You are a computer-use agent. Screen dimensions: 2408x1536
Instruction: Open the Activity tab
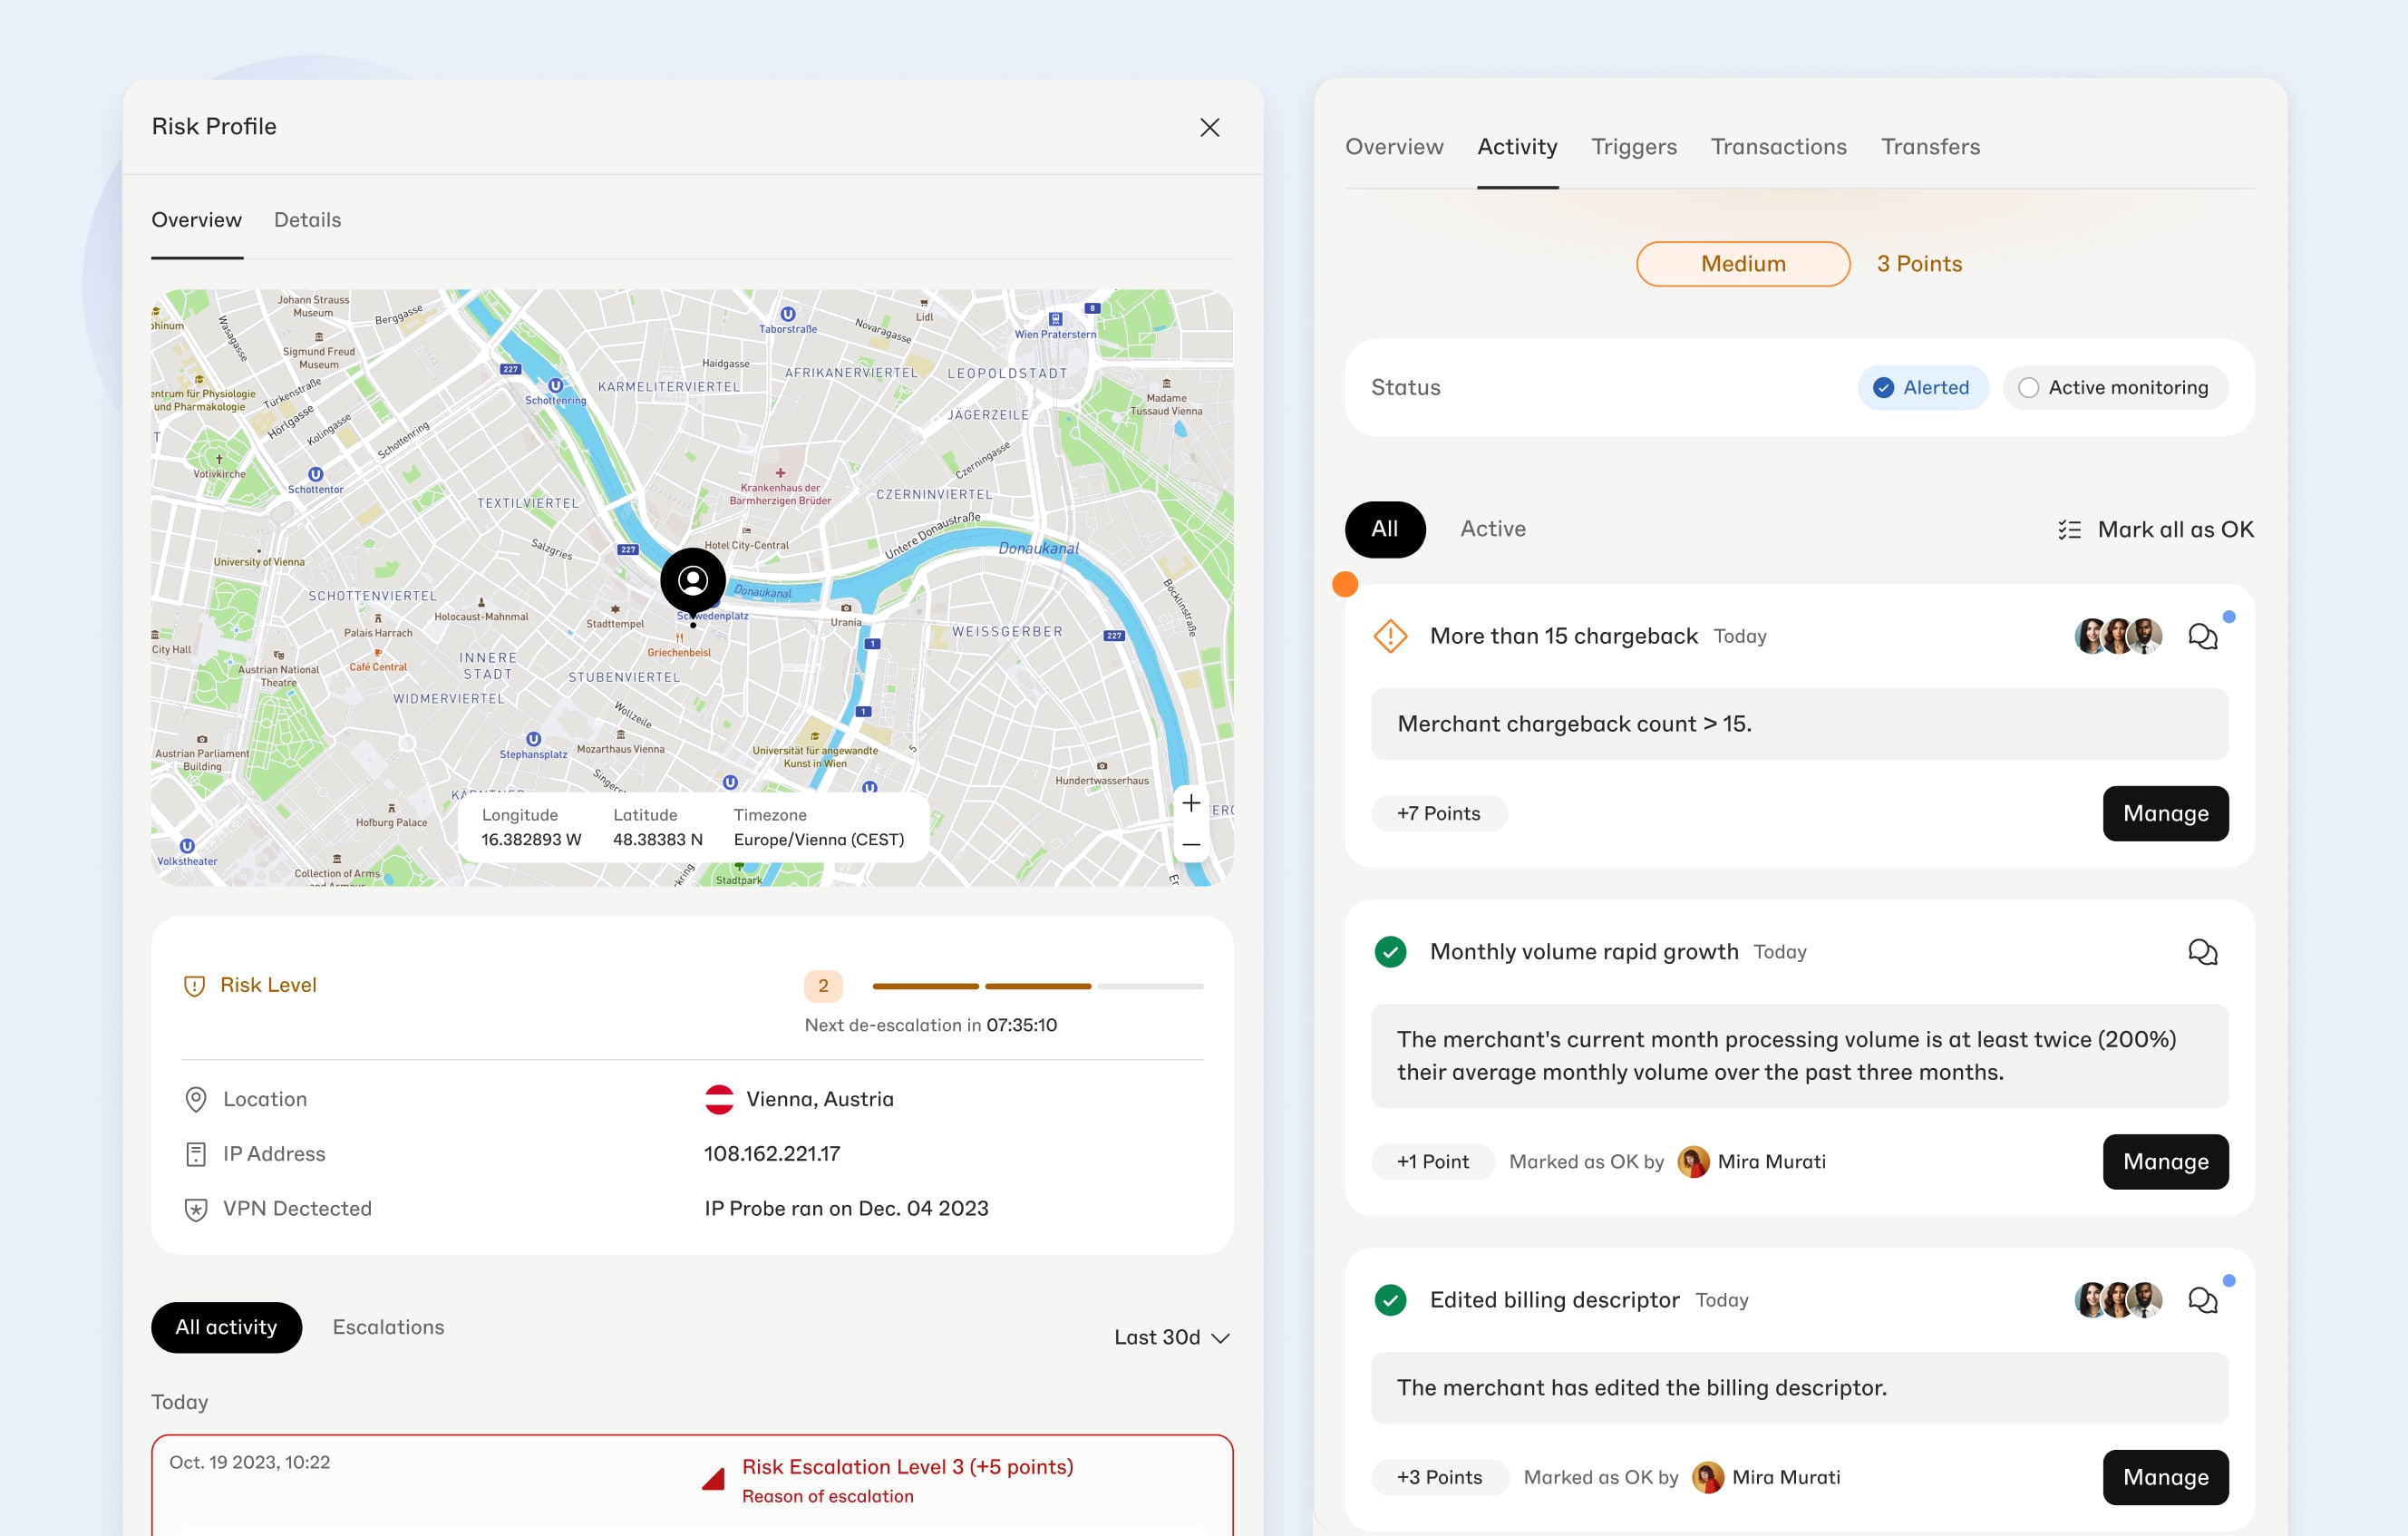pyautogui.click(x=1517, y=147)
